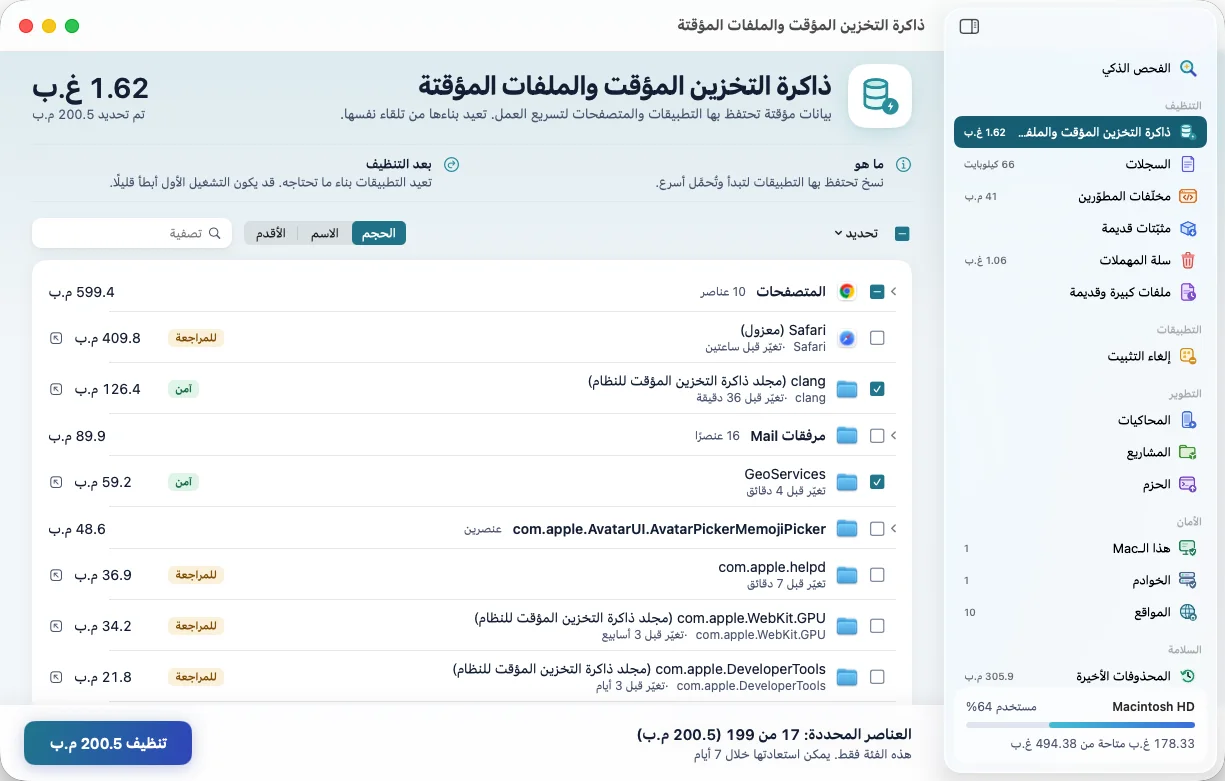Open الفحص الذكي smart scan

[1080, 69]
